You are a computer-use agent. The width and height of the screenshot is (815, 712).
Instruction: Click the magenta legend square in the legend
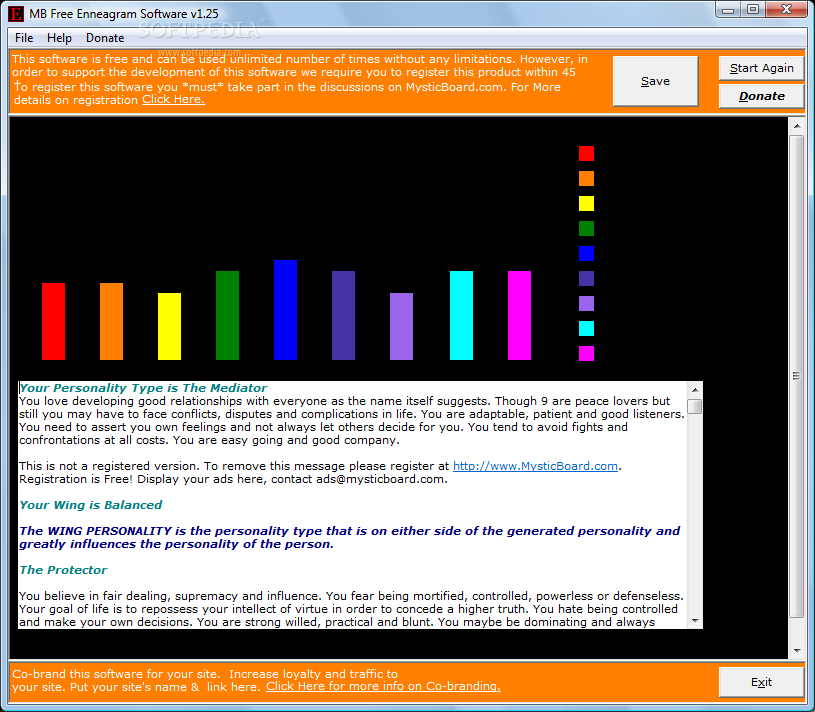[586, 353]
